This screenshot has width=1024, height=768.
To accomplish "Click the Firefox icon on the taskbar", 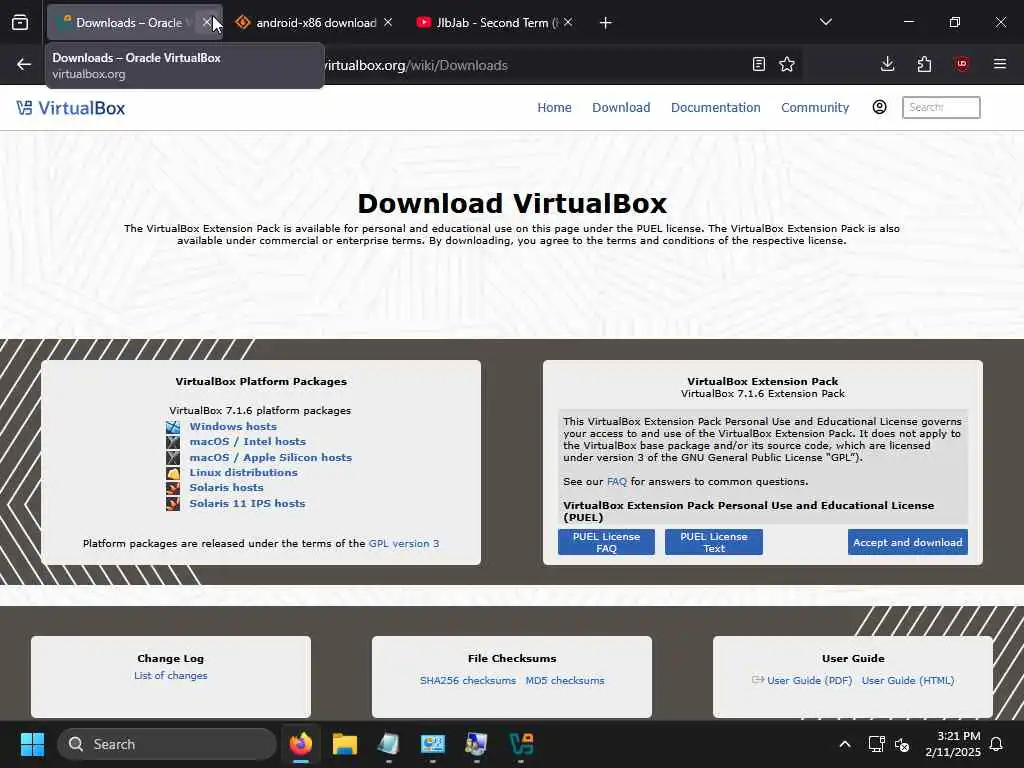I will (x=301, y=744).
